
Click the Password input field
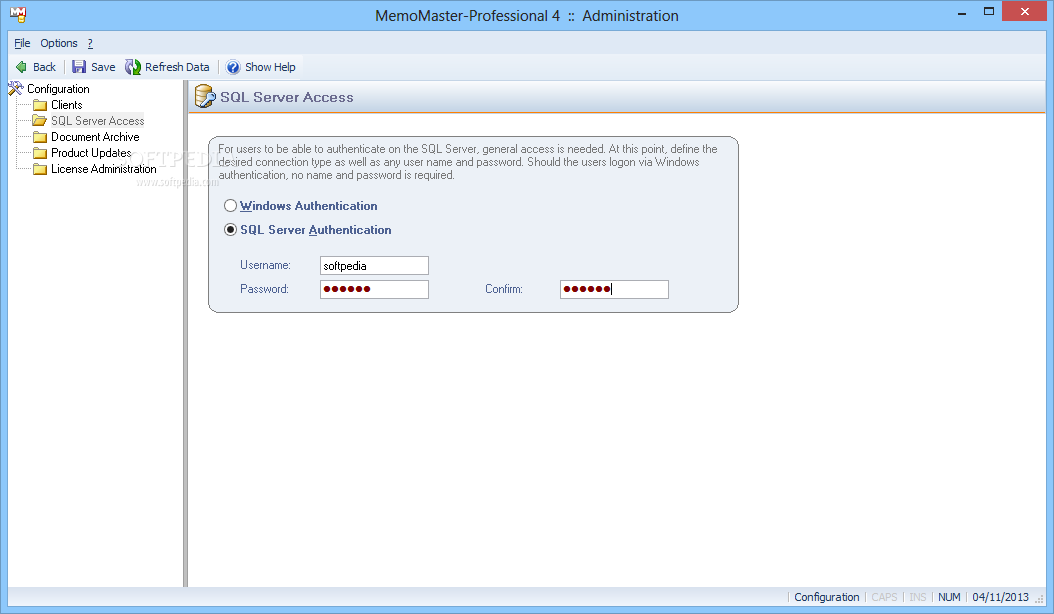click(374, 289)
